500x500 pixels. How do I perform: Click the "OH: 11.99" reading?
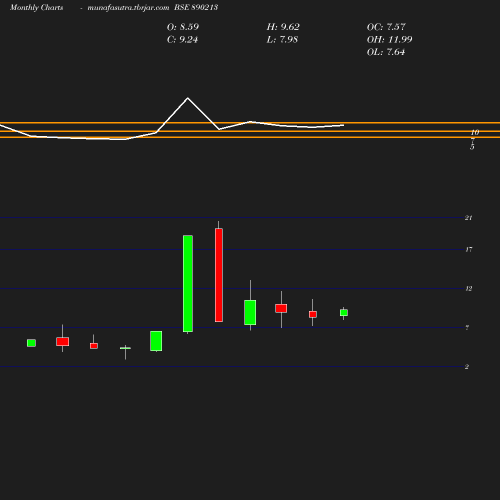tap(389, 40)
